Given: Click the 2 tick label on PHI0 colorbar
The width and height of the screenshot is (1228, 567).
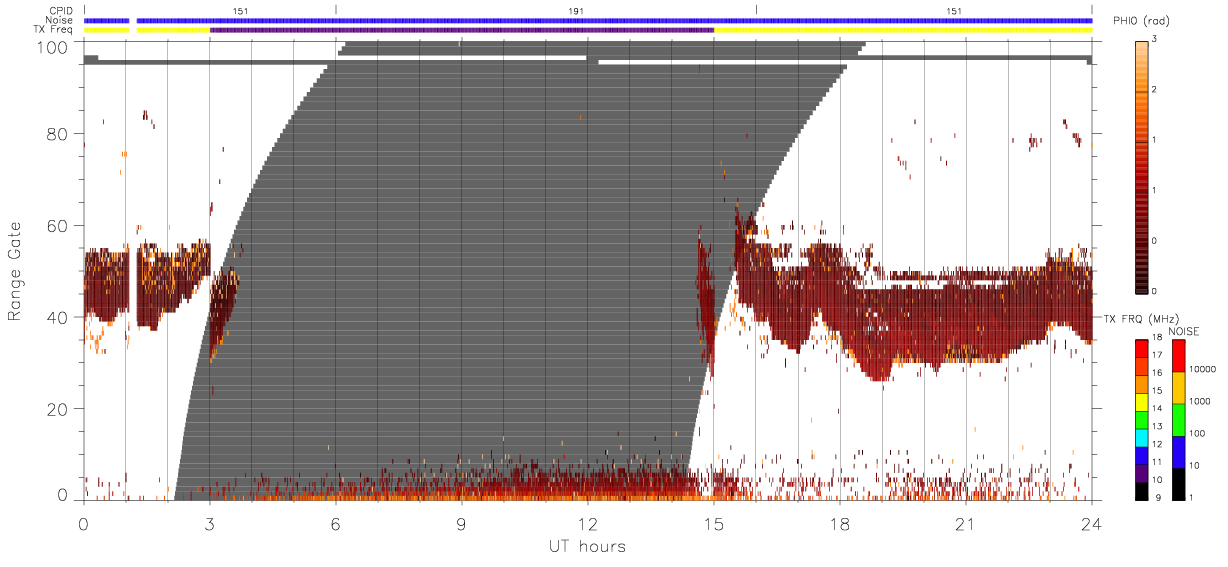Looking at the screenshot, I should 1154,89.
